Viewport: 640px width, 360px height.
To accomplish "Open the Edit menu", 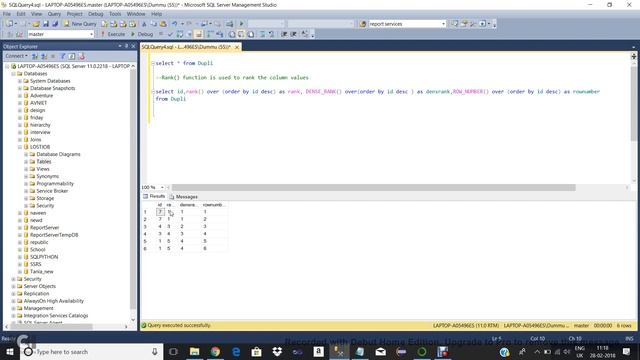I will 21,14.
